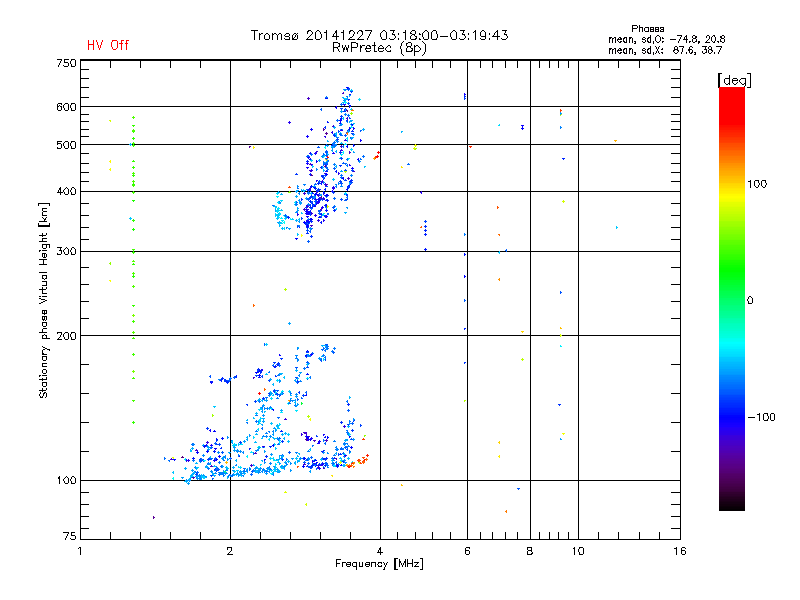Click the y-axis tick label '200'
This screenshot has height=600, width=800.
click(66, 336)
